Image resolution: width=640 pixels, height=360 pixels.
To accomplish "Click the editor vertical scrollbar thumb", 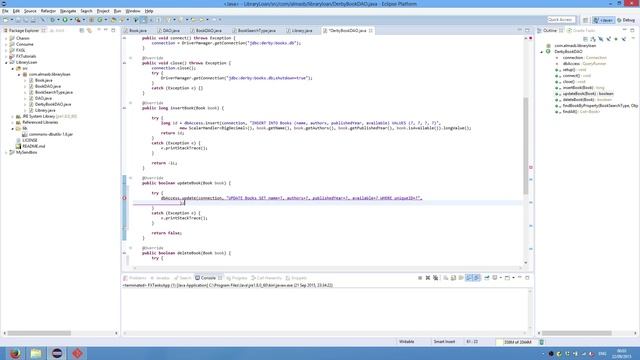I will (526, 146).
